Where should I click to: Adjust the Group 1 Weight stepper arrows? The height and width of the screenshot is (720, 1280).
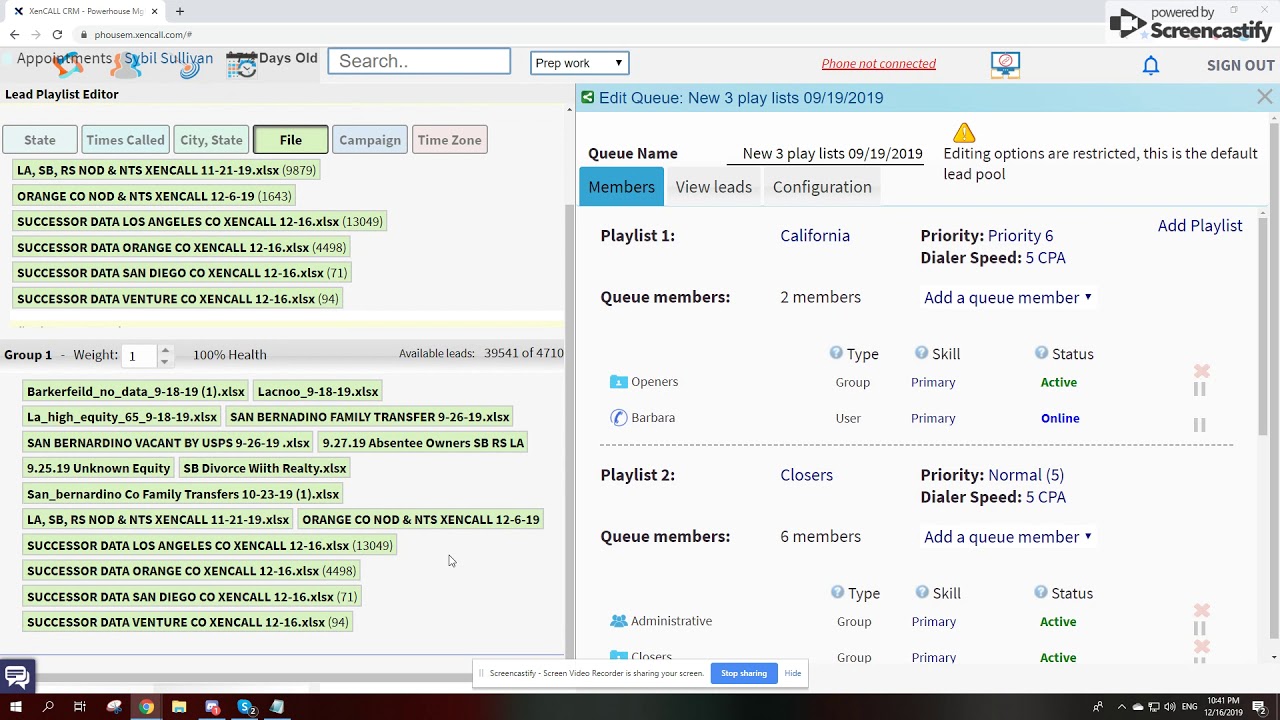click(165, 355)
